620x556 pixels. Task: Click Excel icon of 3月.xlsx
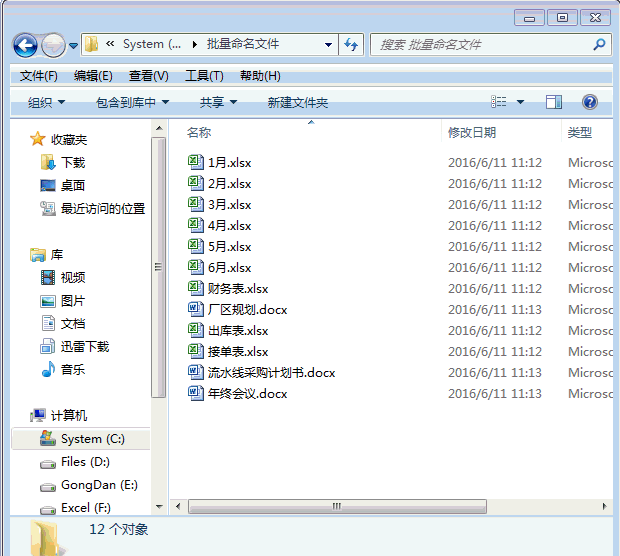195,204
